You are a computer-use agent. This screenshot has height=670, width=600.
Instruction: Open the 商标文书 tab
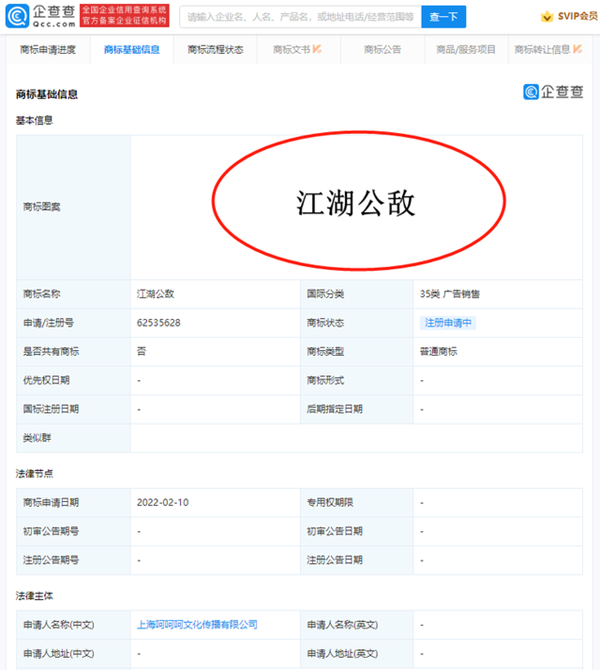[x=292, y=49]
